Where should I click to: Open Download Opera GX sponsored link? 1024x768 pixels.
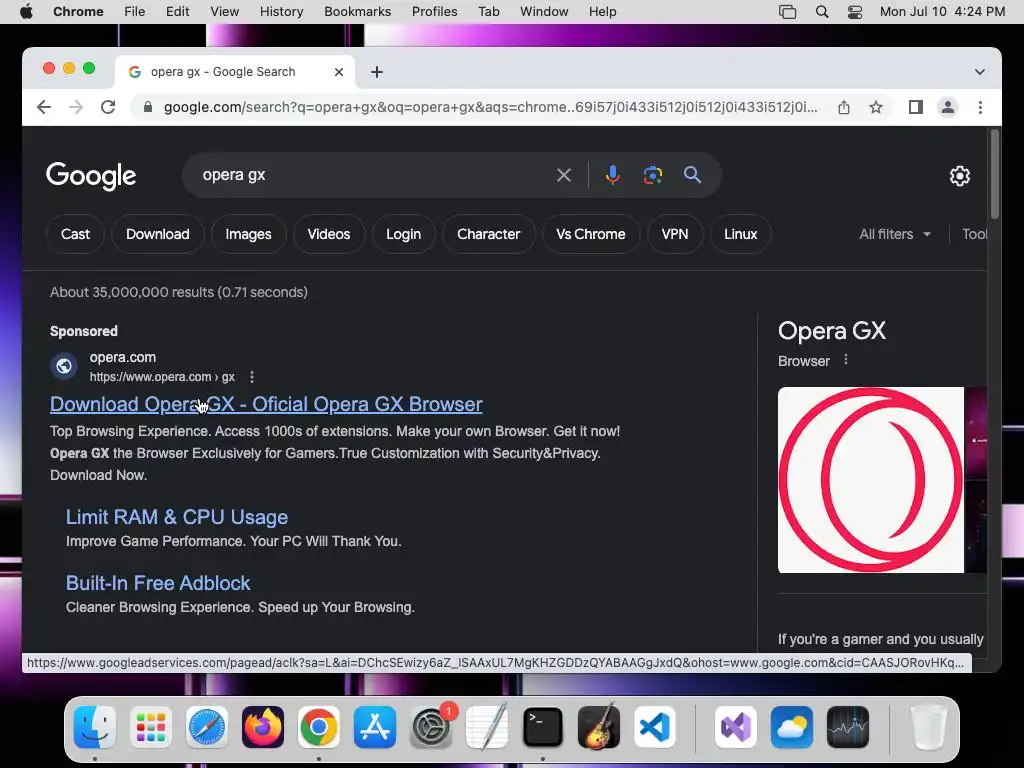tap(266, 404)
